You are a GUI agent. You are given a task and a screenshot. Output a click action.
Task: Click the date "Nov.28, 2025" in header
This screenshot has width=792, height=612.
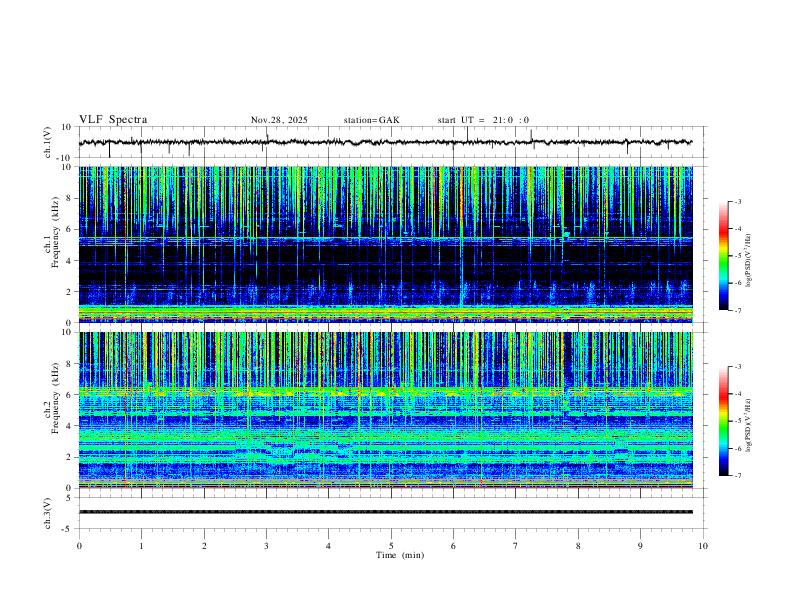279,120
